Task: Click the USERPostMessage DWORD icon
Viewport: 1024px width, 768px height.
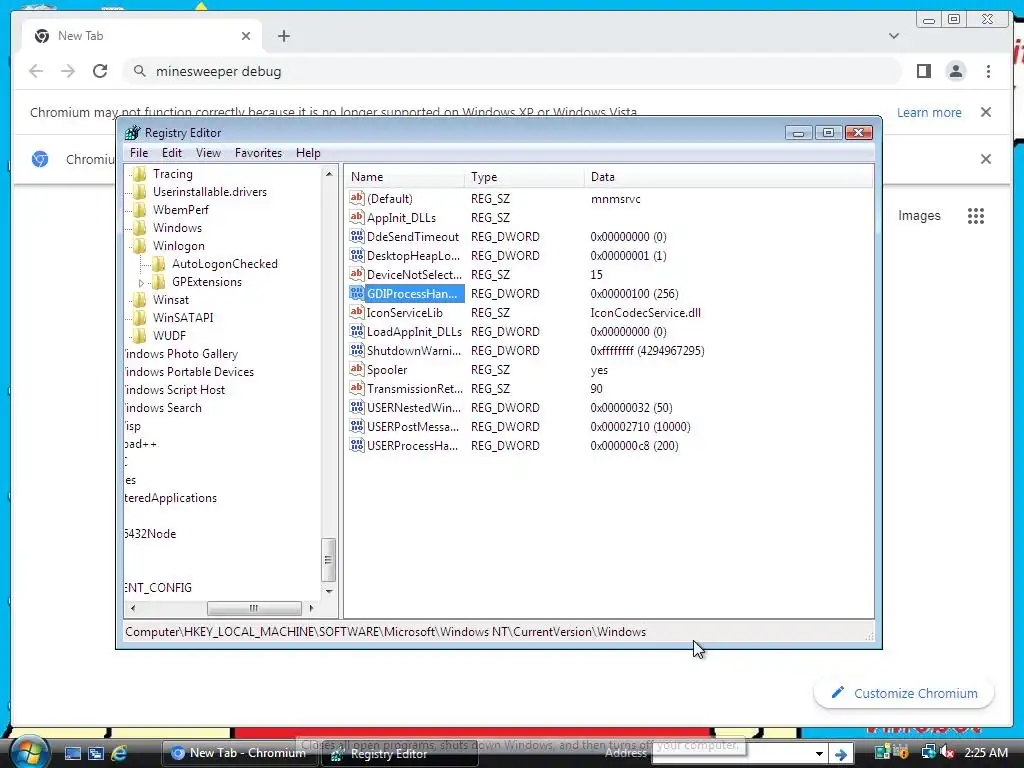Action: coord(357,426)
